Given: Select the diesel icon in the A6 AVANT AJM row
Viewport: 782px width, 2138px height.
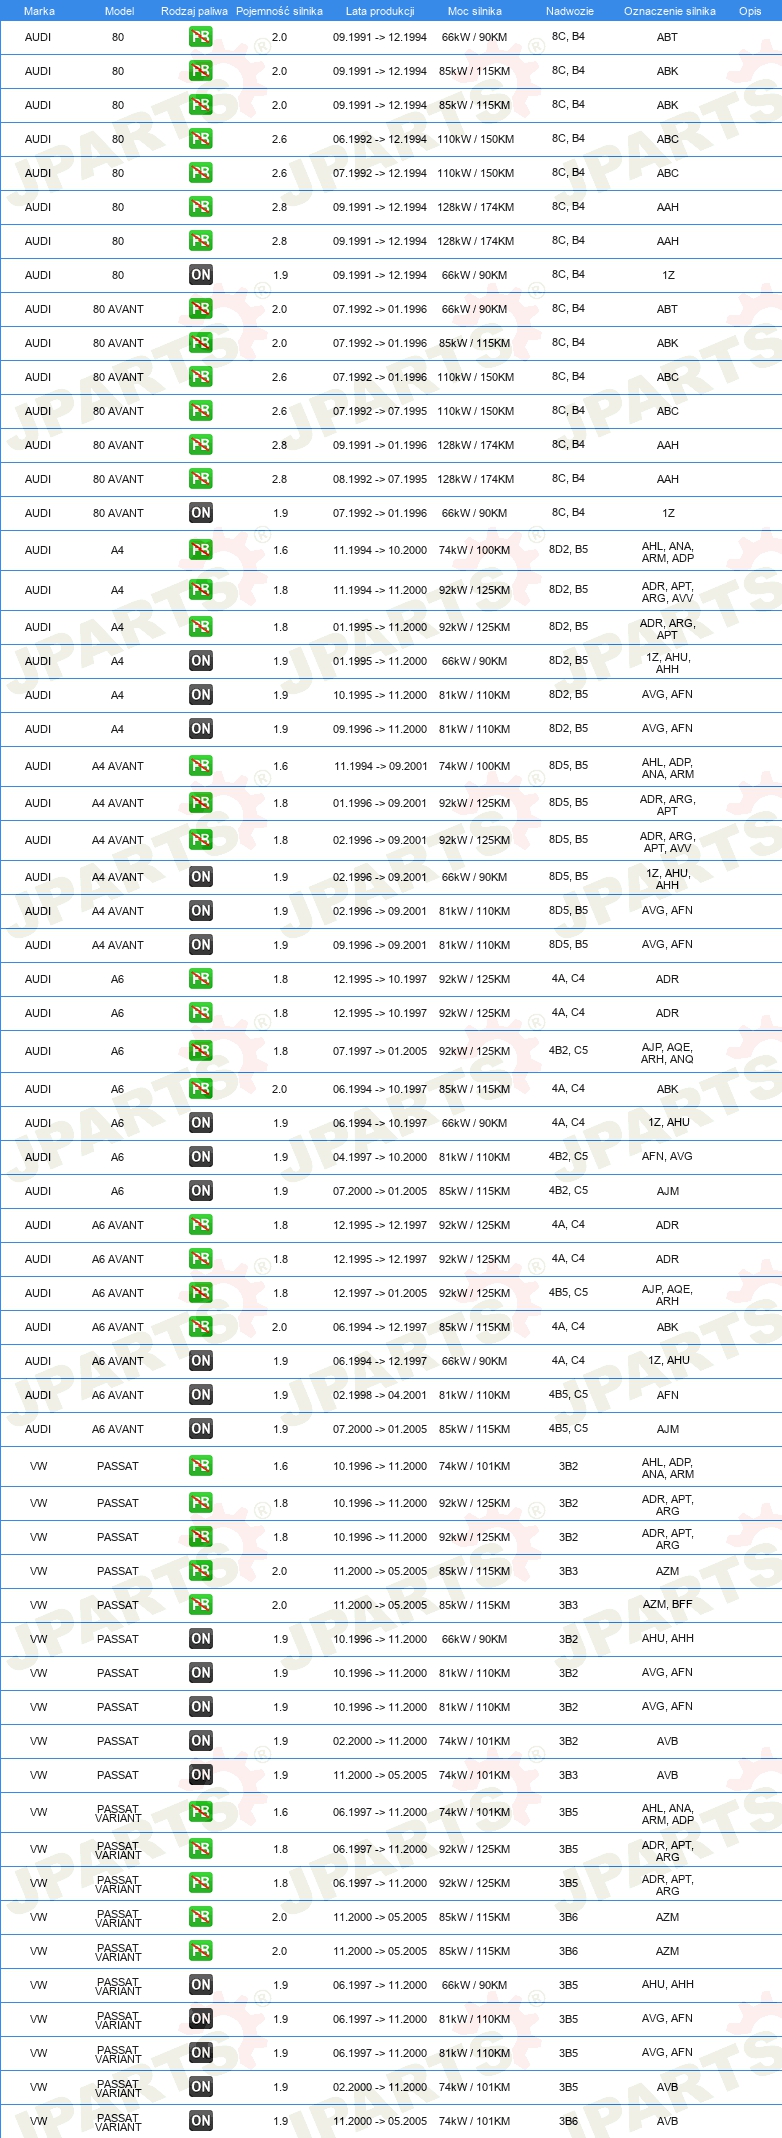Looking at the screenshot, I should click(201, 1429).
